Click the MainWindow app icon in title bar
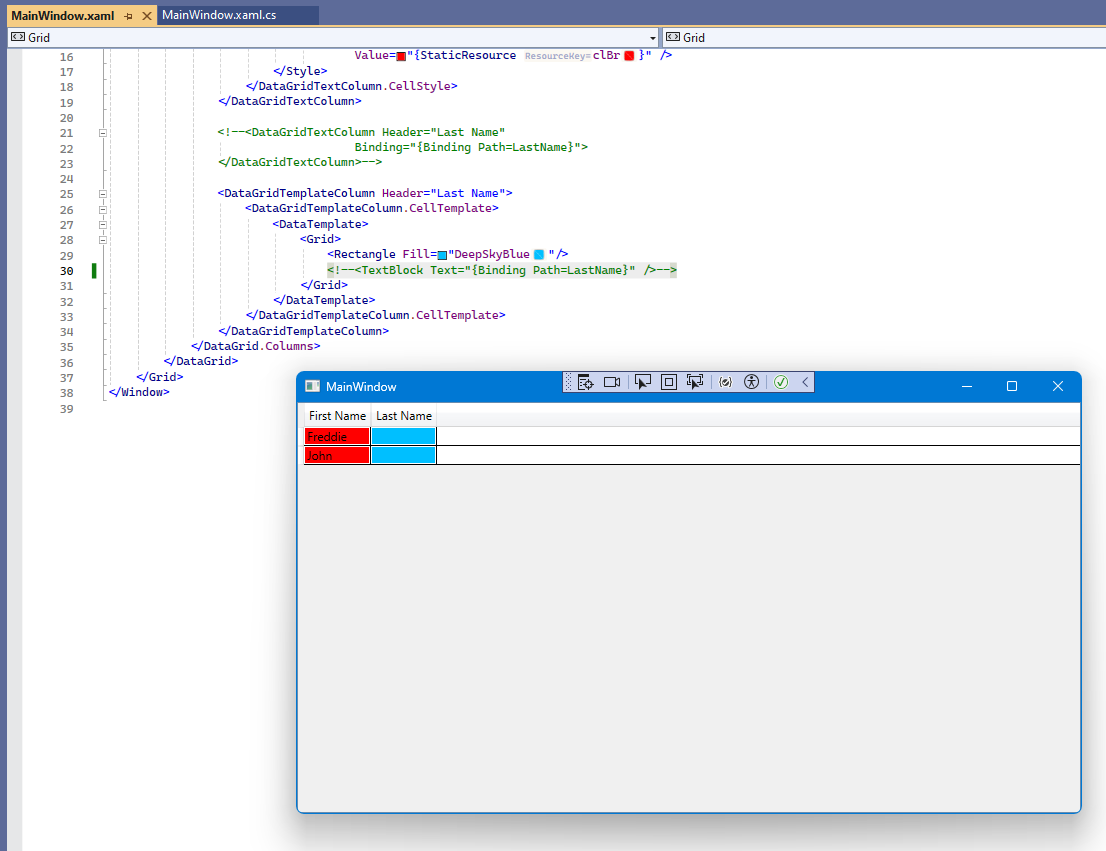 tap(312, 387)
